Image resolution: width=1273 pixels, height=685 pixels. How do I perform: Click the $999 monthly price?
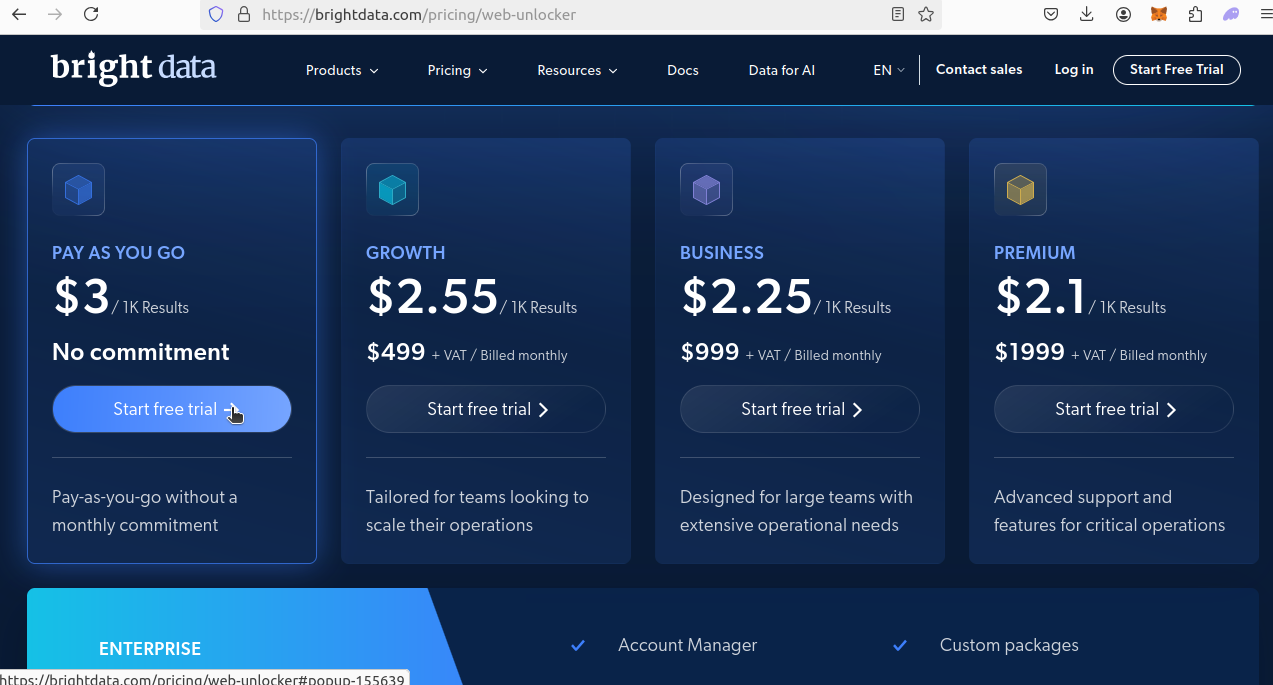tap(710, 352)
